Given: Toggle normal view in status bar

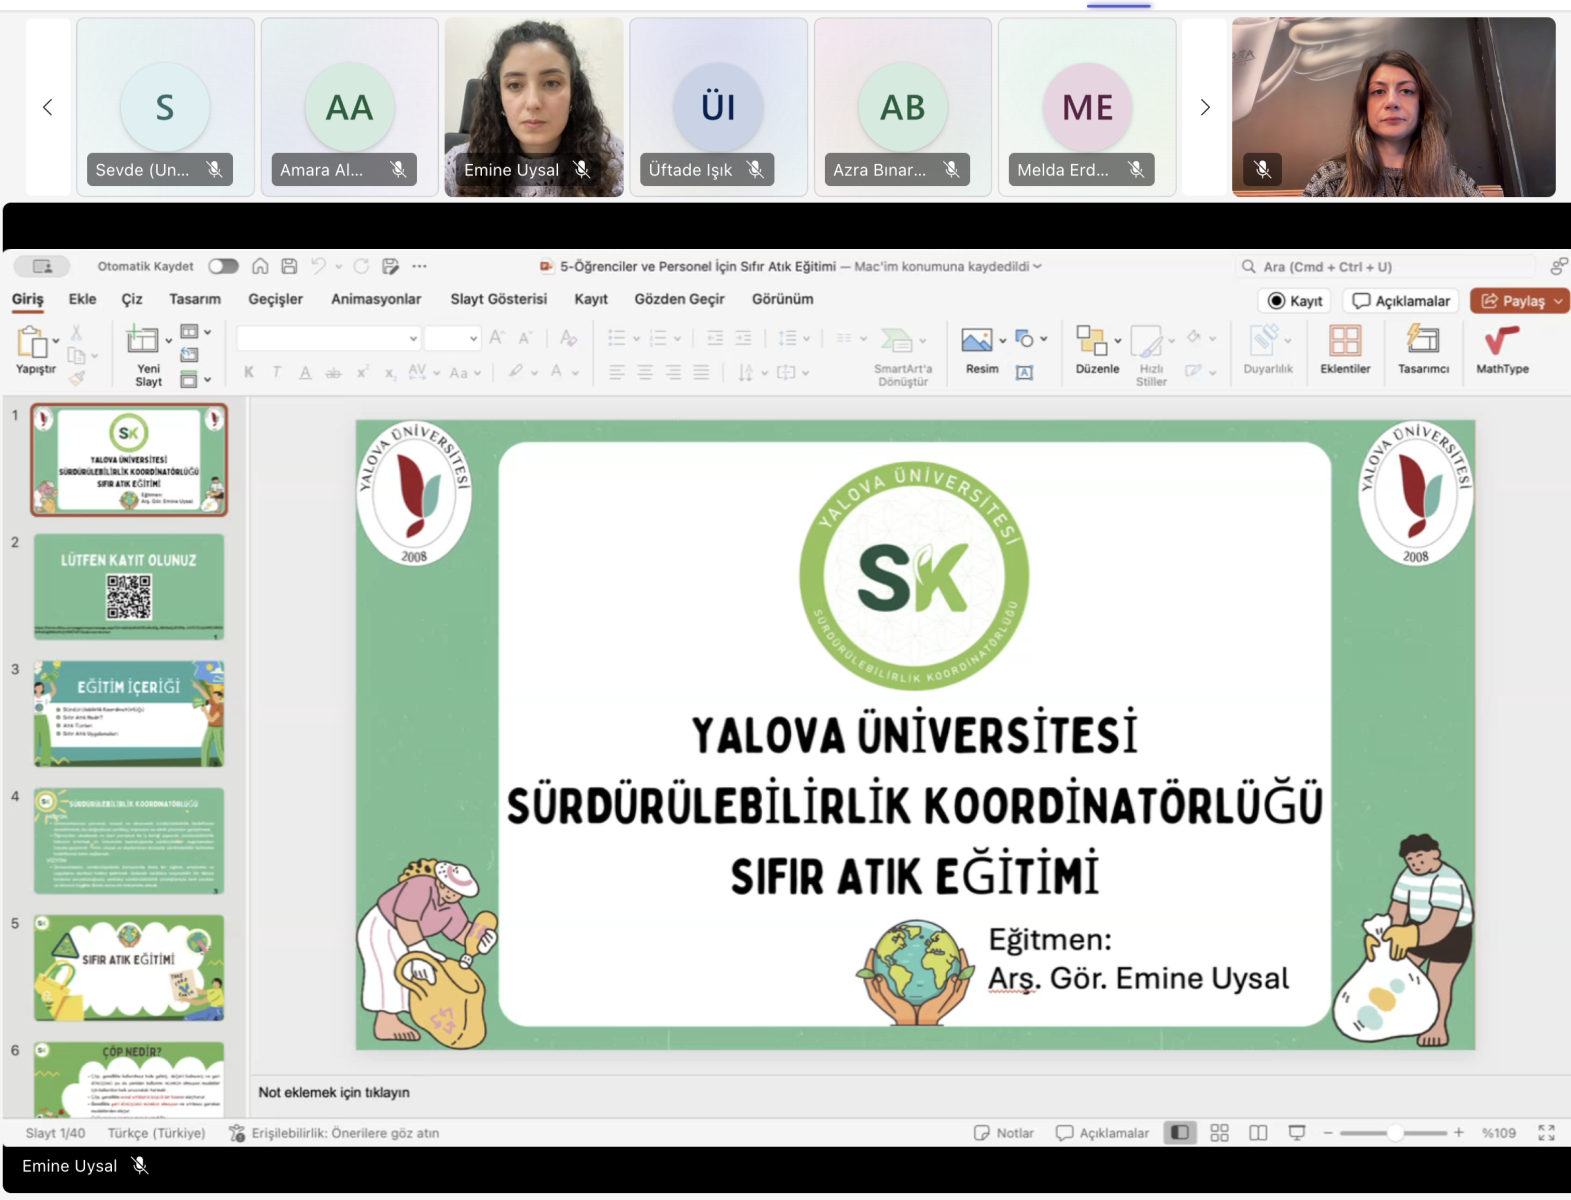Looking at the screenshot, I should pos(1180,1133).
